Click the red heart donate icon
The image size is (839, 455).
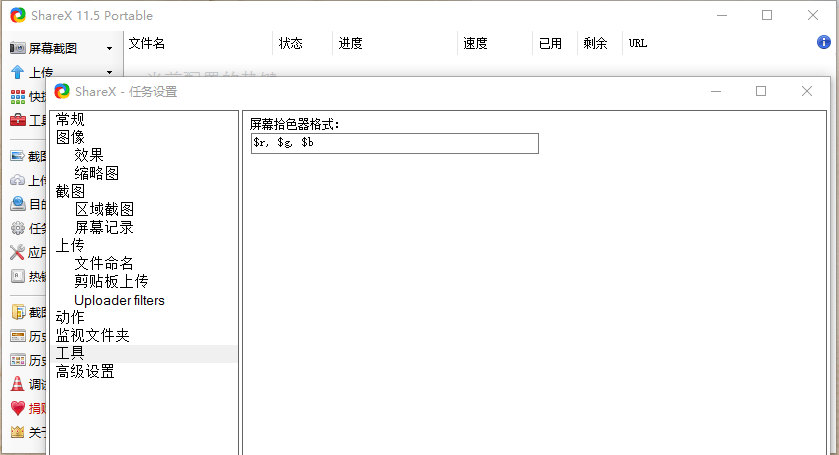coord(17,408)
